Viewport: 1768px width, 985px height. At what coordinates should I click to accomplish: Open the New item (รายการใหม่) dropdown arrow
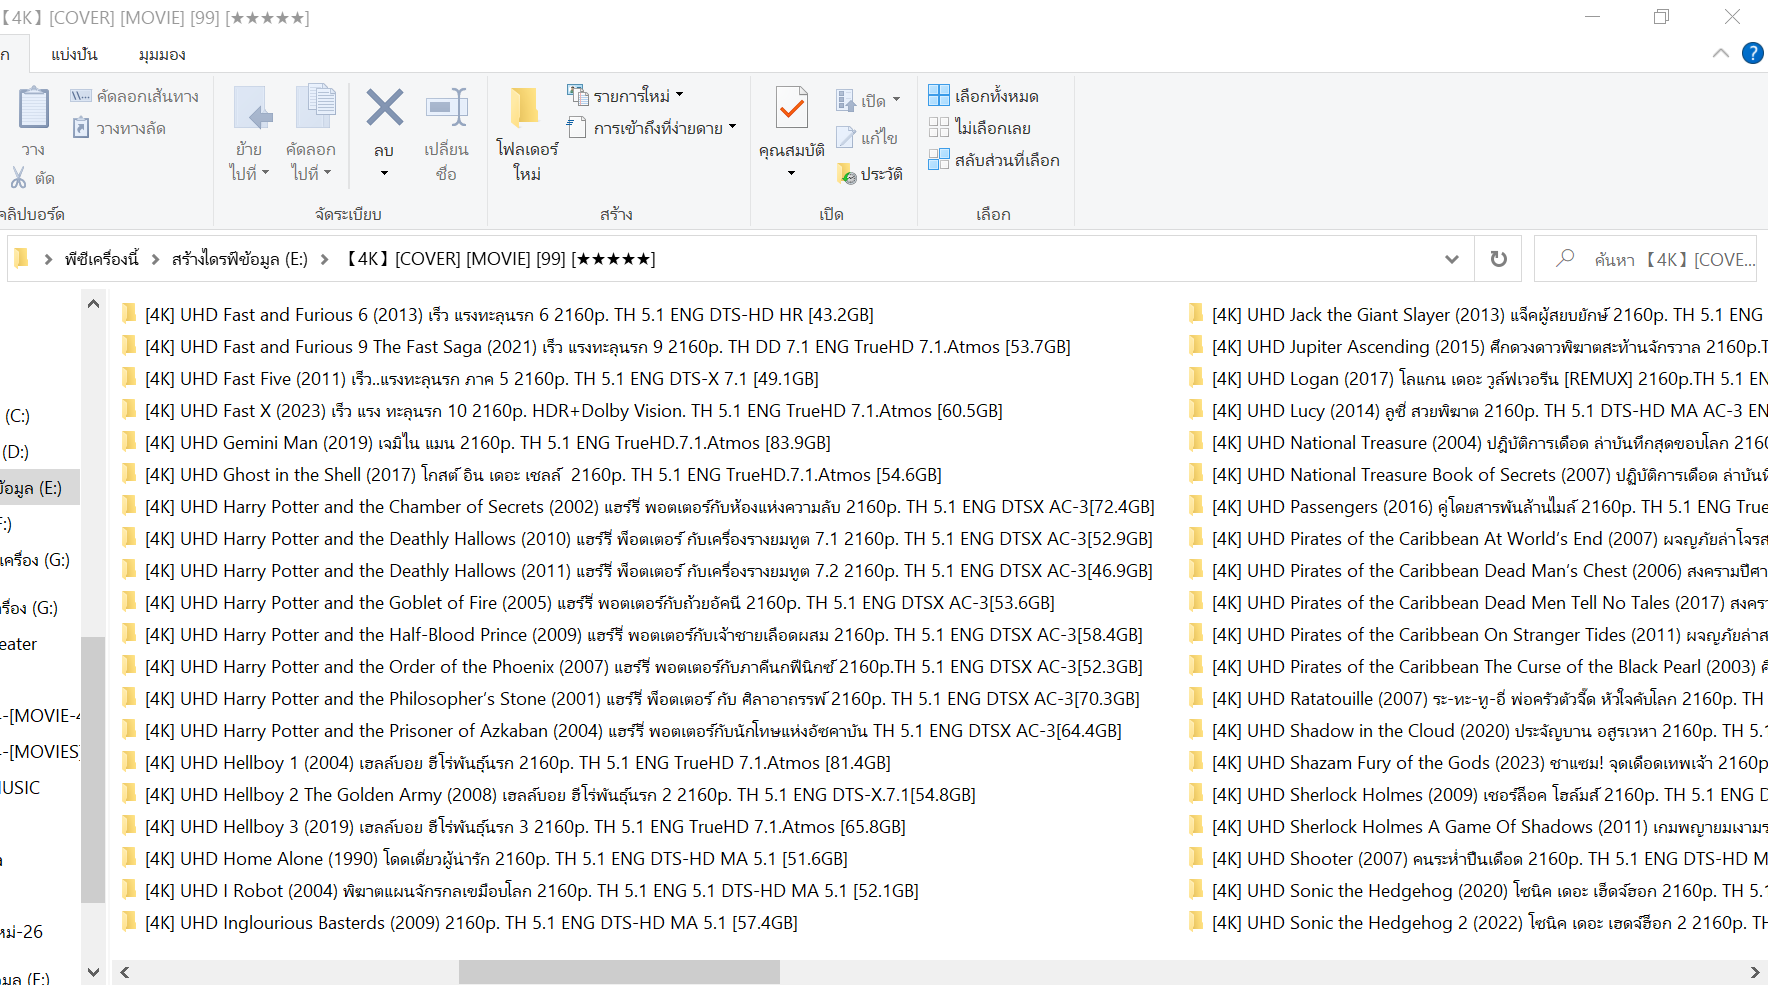[x=680, y=96]
